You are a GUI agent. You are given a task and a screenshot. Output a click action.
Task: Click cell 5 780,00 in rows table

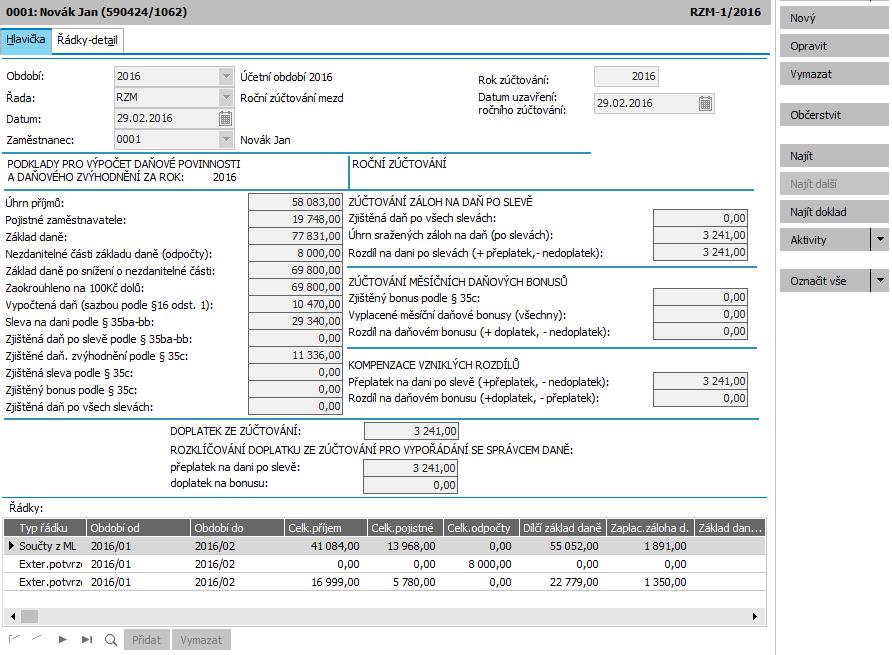point(406,582)
